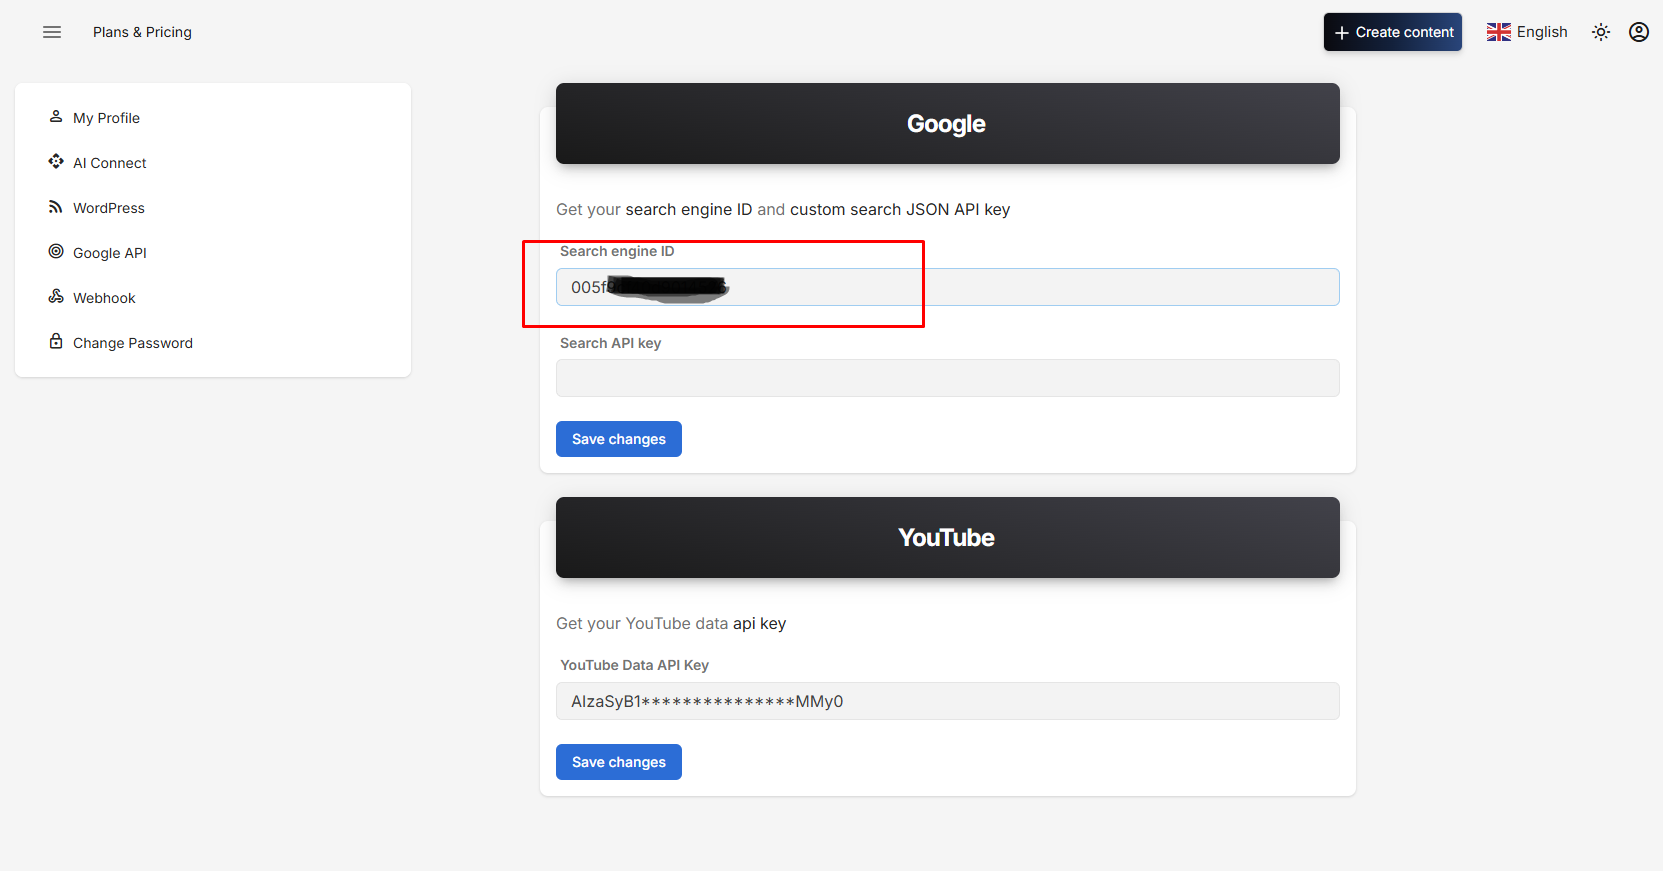
Task: Save changes in the YouTube section
Action: coord(619,762)
